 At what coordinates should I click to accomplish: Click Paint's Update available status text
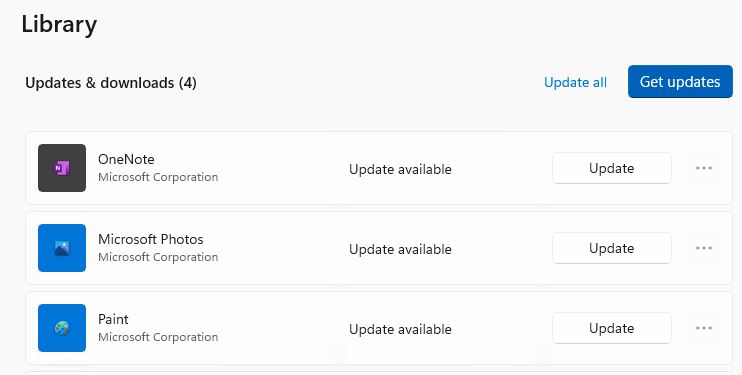pos(400,329)
